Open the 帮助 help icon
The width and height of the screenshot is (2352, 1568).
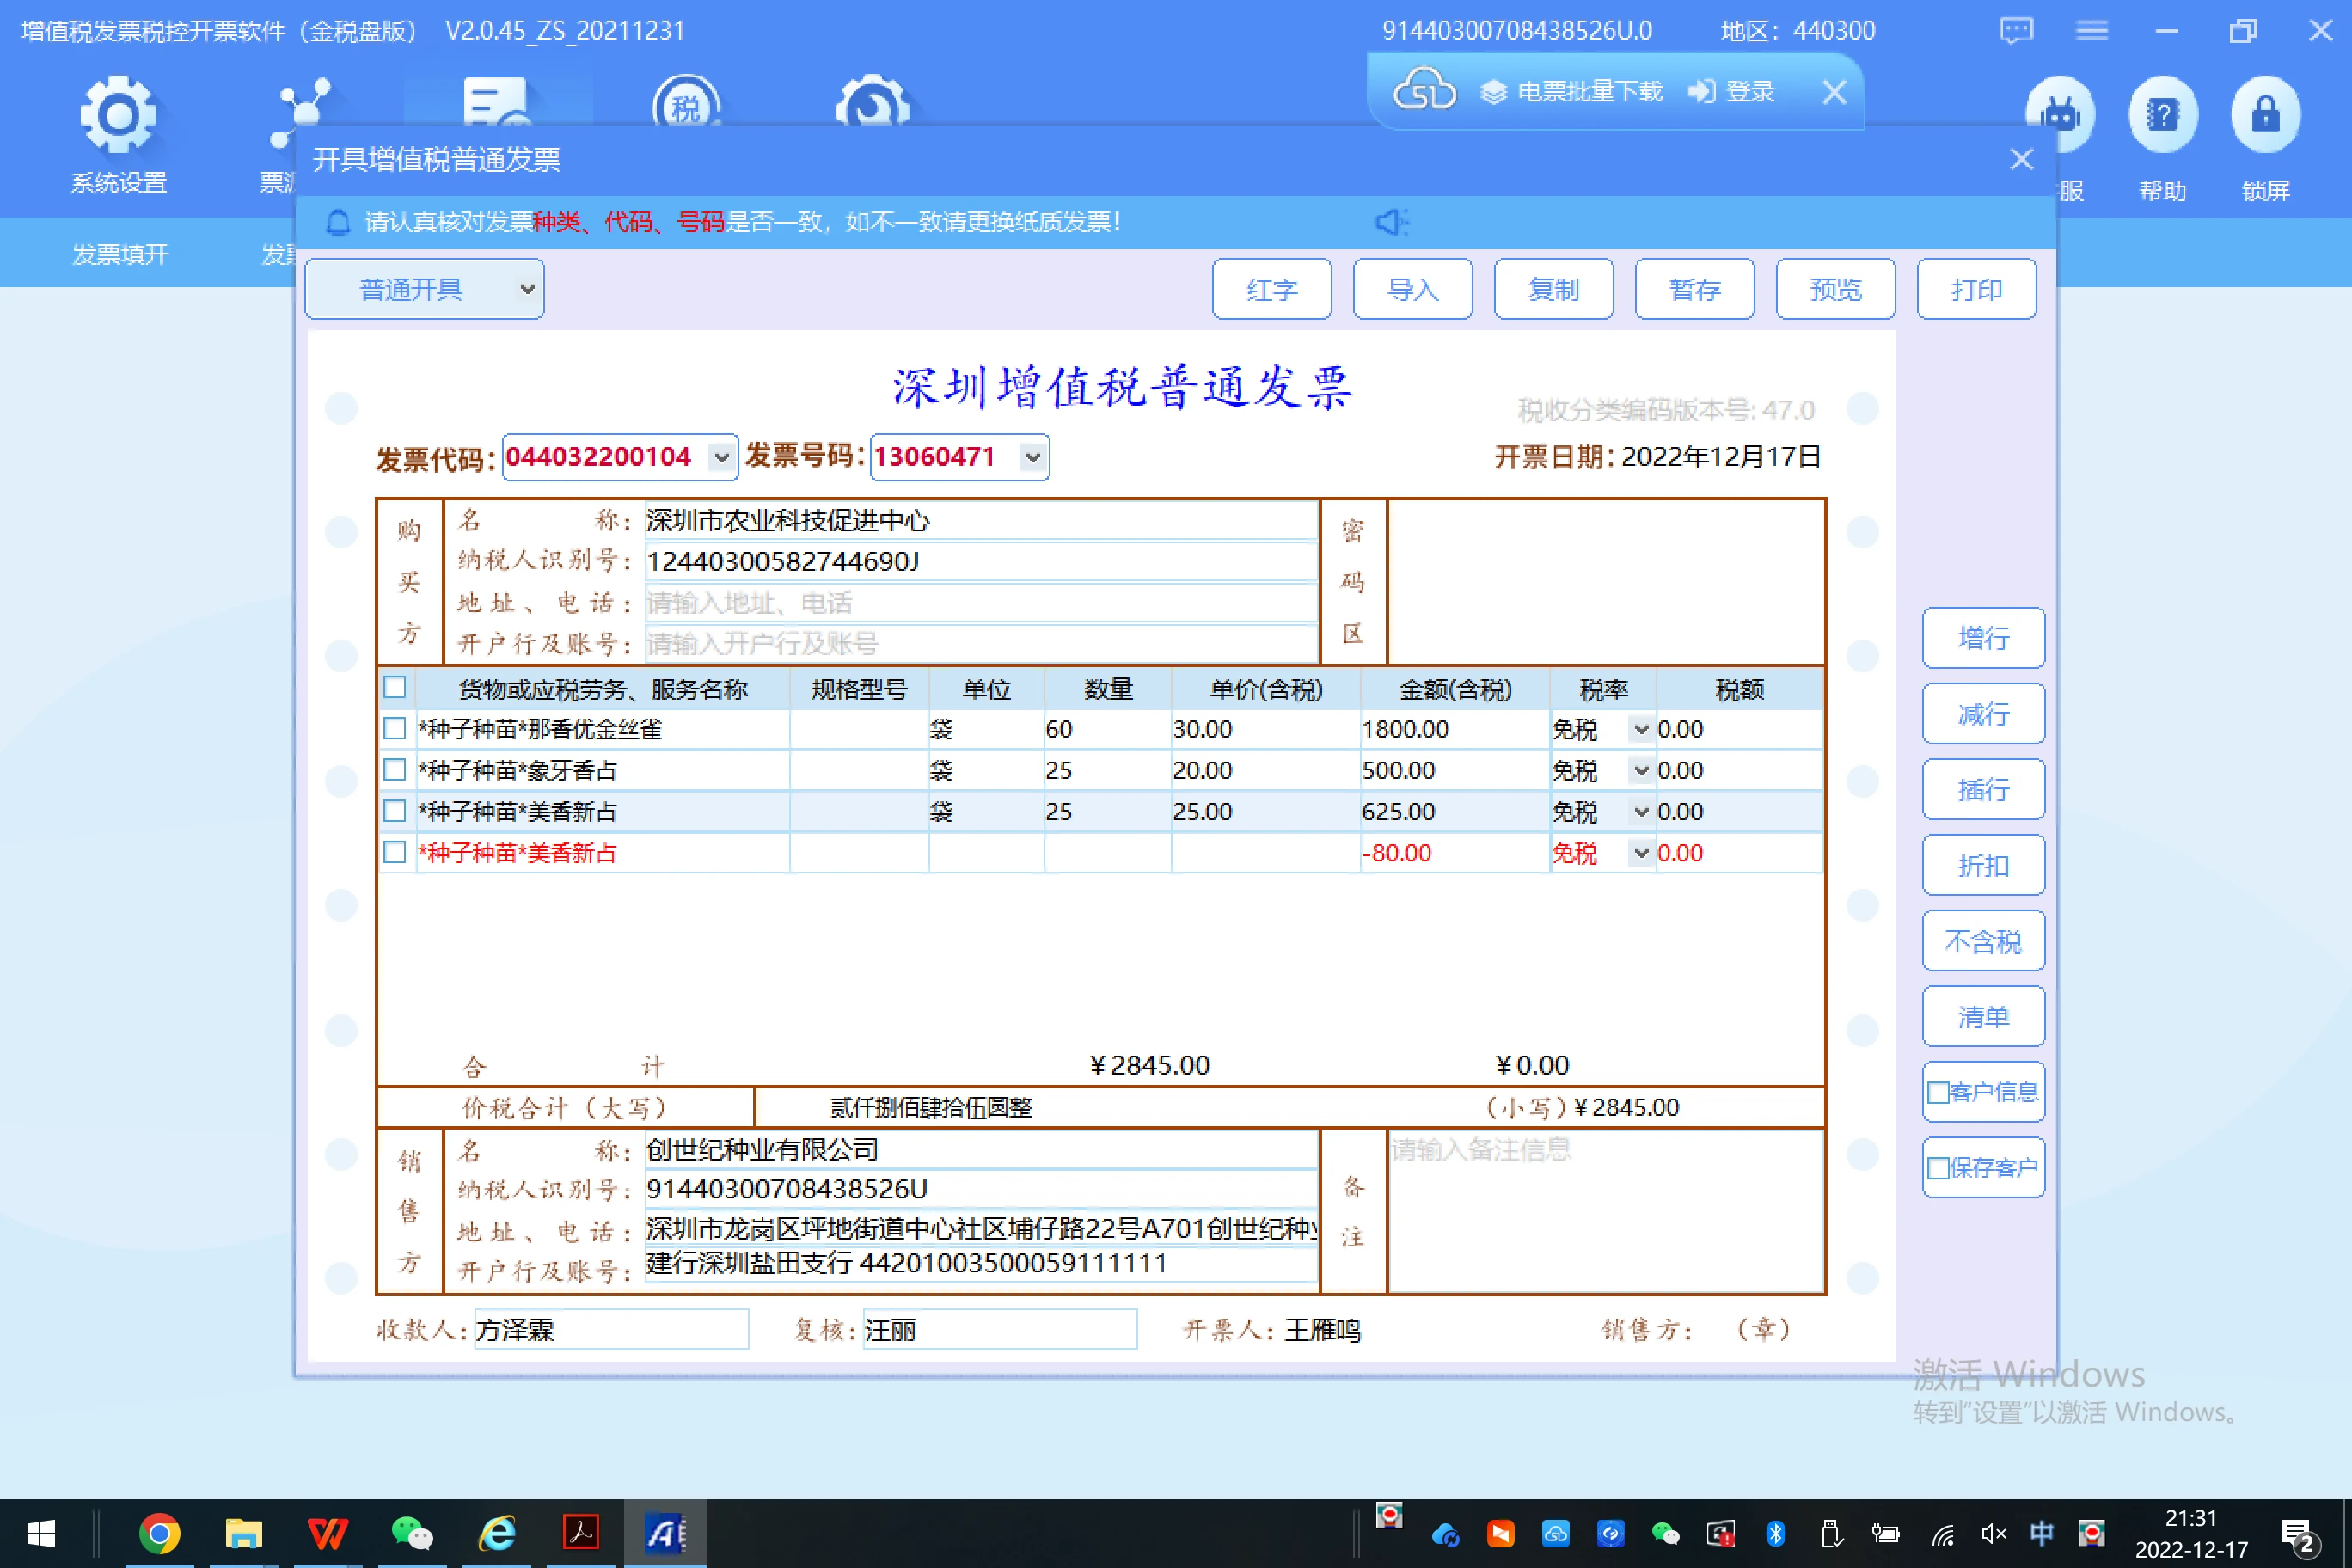coord(2163,112)
